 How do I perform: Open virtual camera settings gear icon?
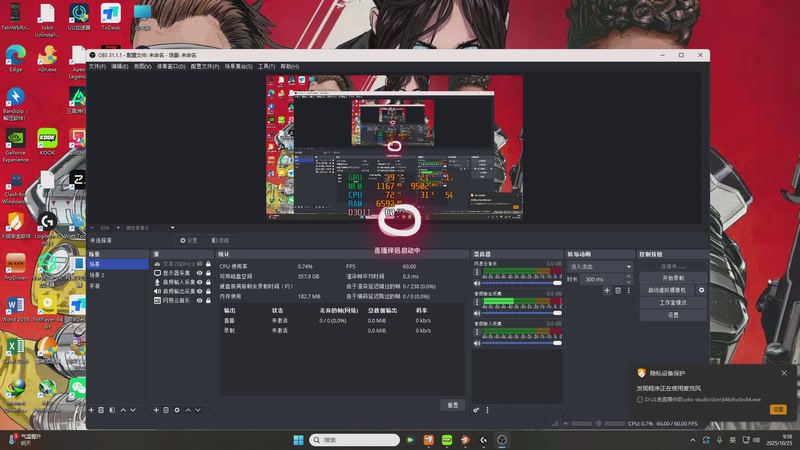[x=702, y=290]
